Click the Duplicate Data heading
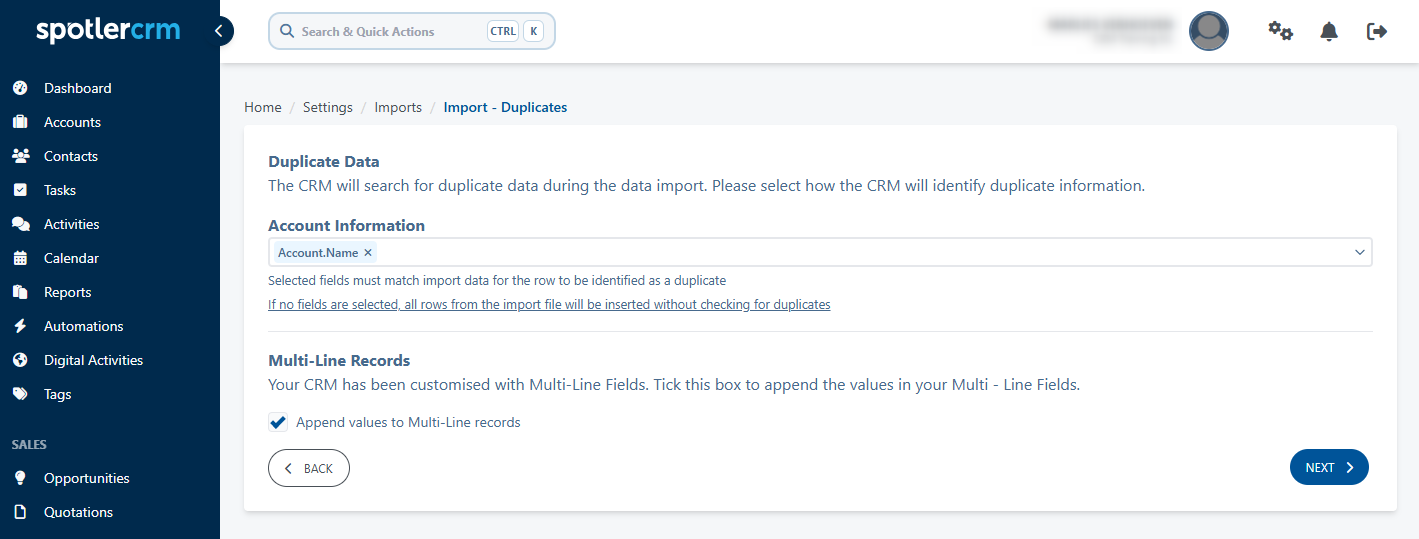The image size is (1419, 539). click(324, 161)
